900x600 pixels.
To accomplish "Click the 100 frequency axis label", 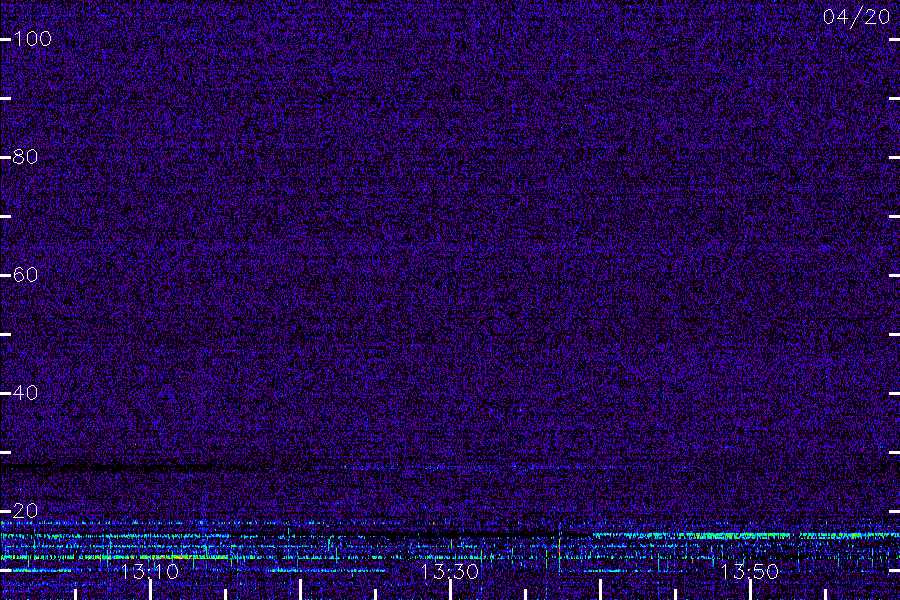I will 32,39.
